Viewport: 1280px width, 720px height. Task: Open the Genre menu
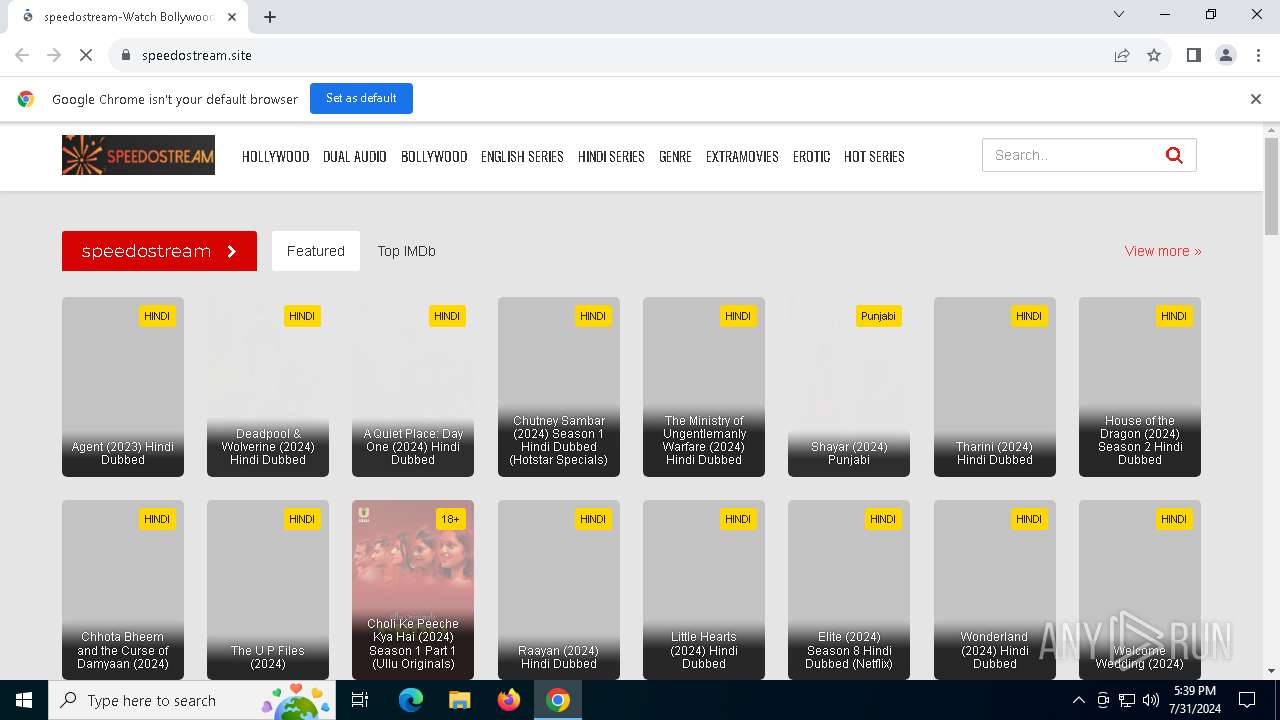click(675, 157)
